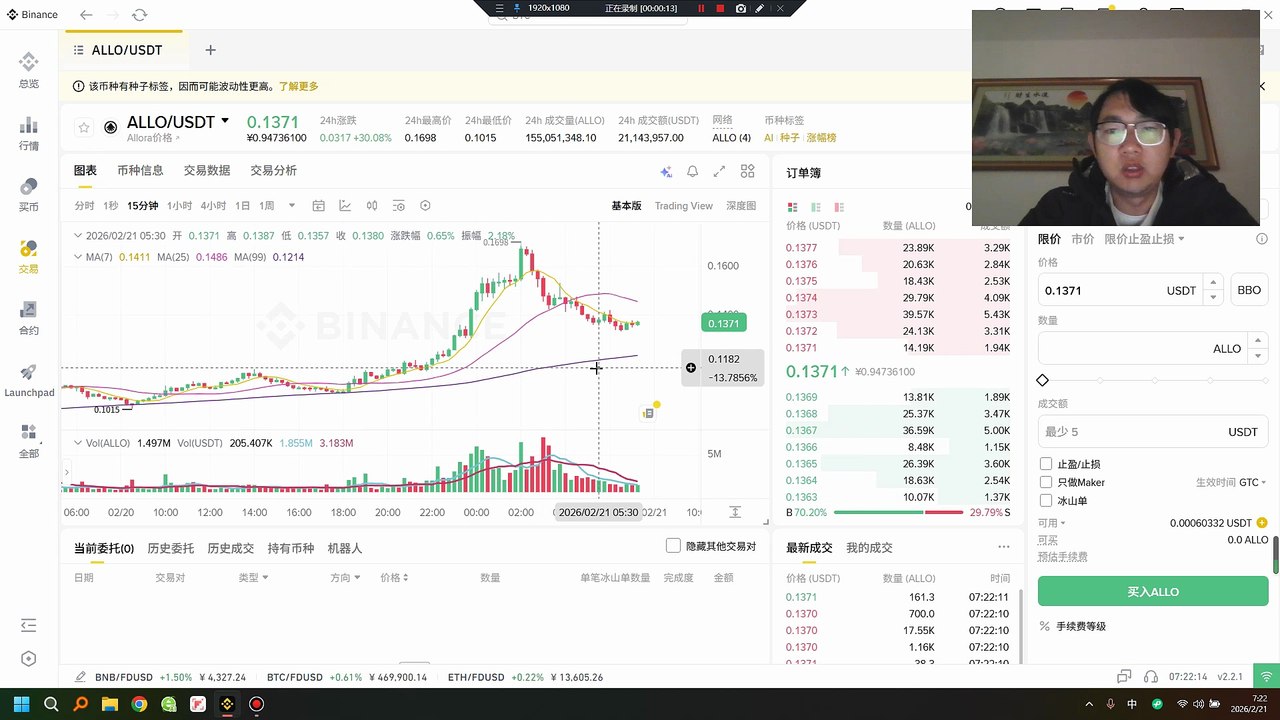The height and width of the screenshot is (720, 1280).
Task: Switch chart to 深度图 depth view
Action: pyautogui.click(x=741, y=206)
